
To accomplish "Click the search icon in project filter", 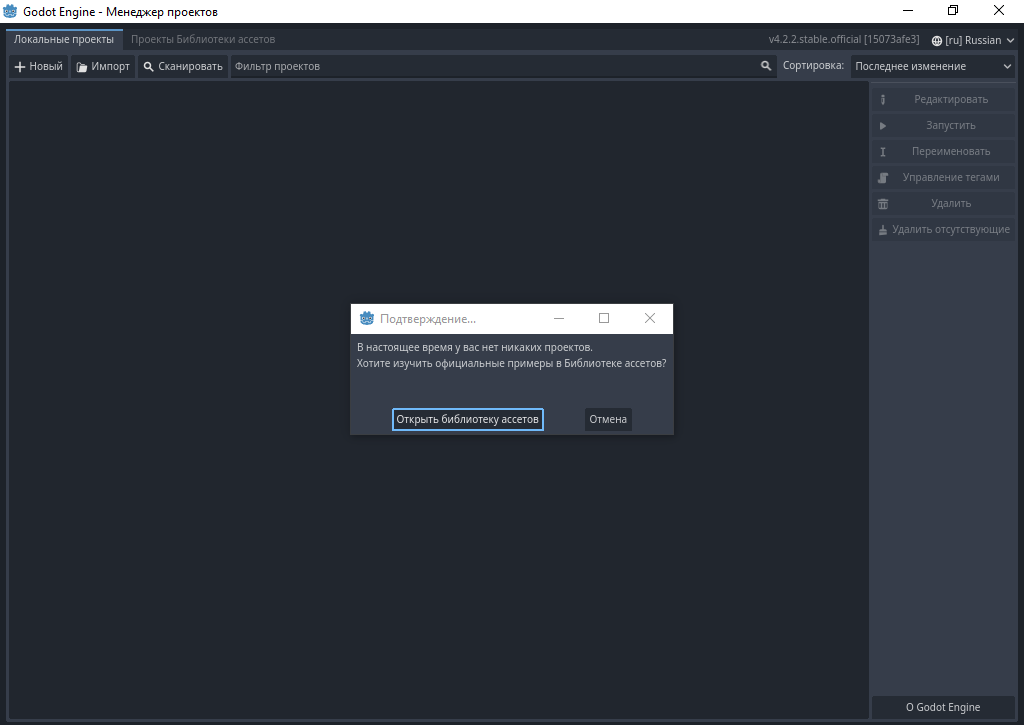I will click(x=766, y=66).
